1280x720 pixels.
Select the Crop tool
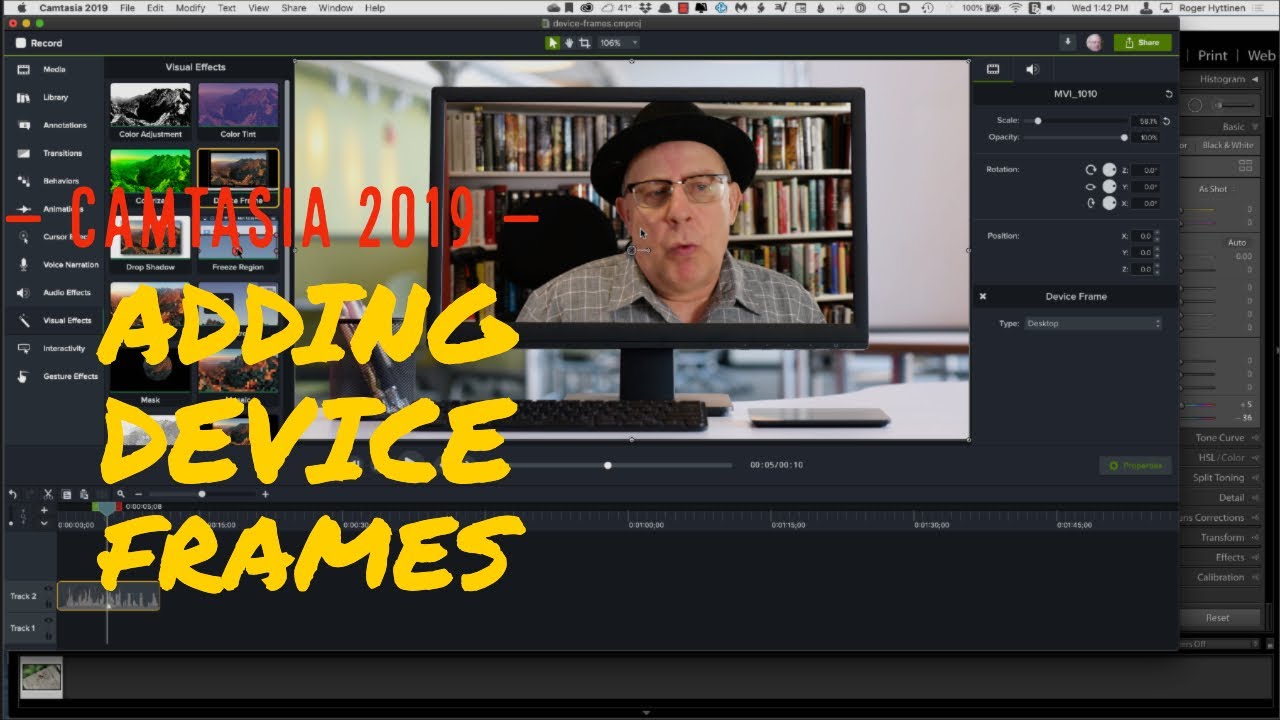585,43
